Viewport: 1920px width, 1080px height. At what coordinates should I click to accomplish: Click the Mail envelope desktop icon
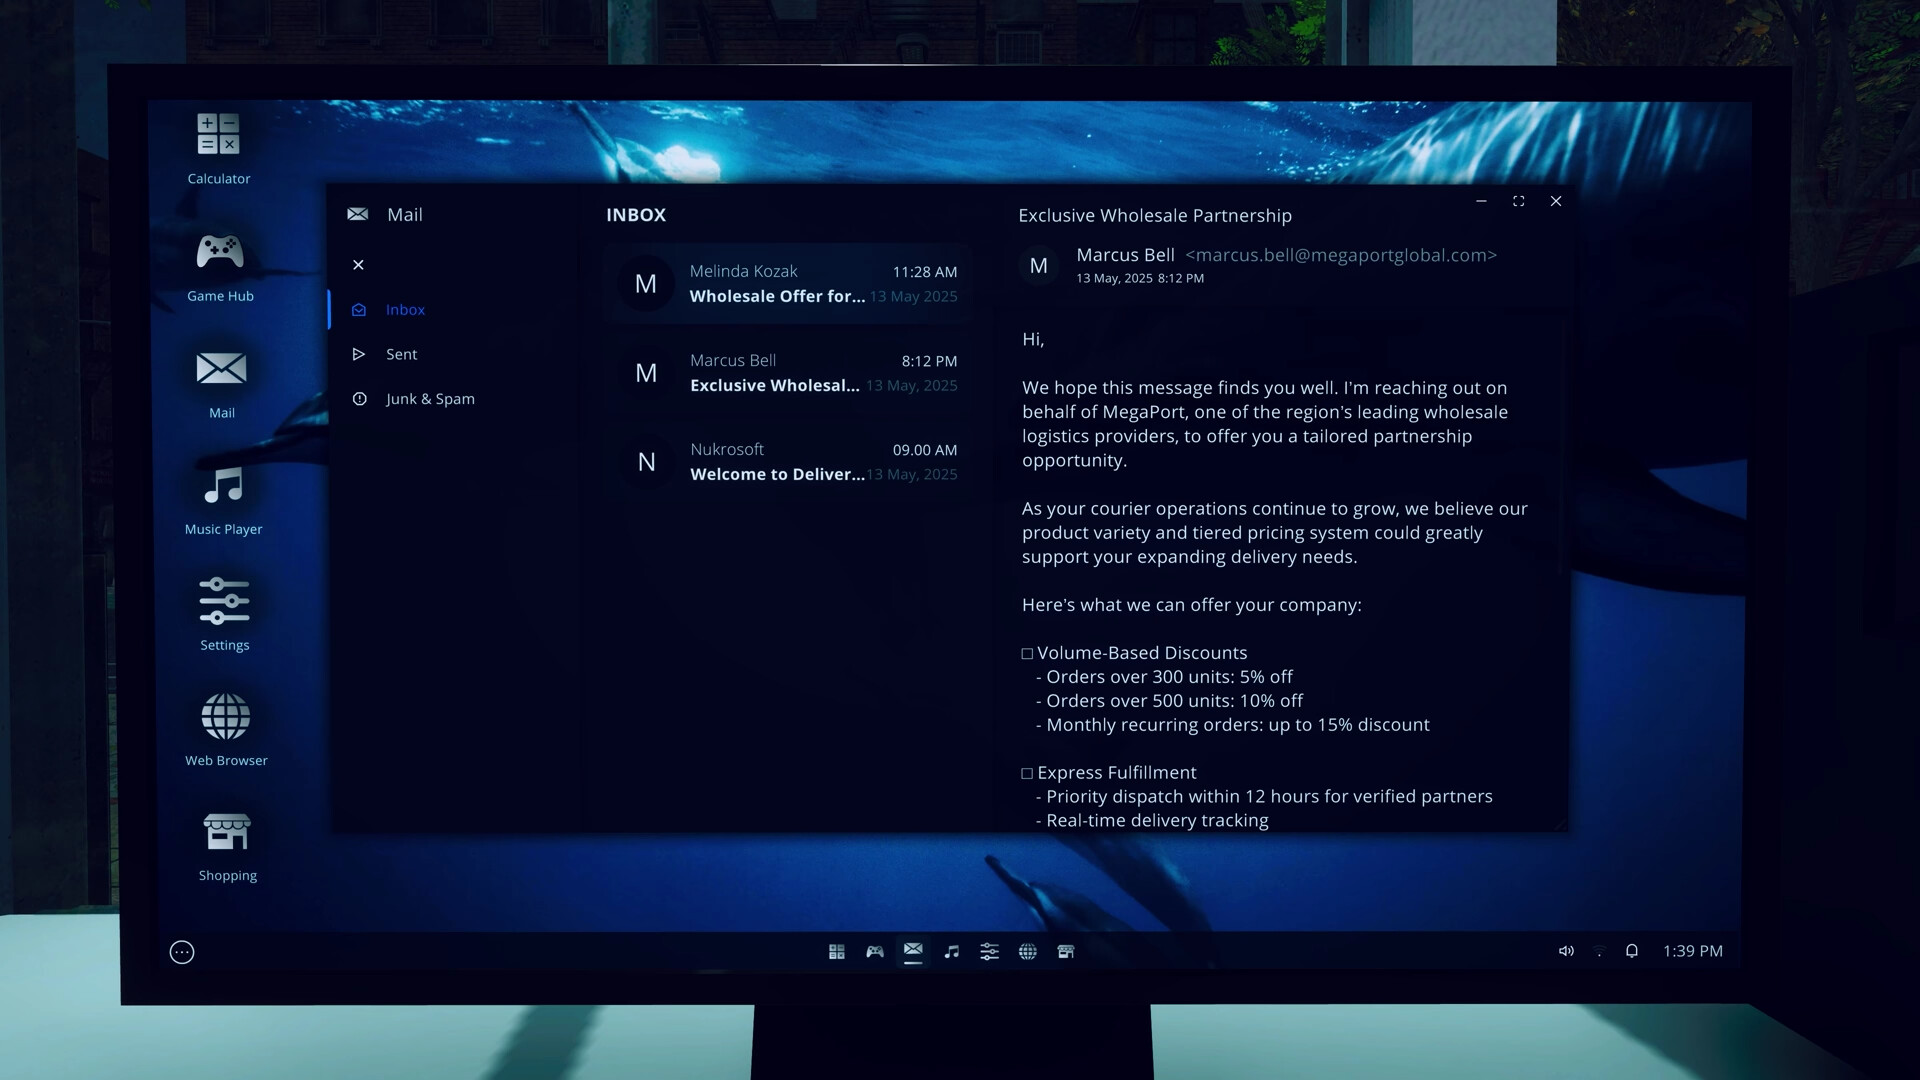(221, 369)
